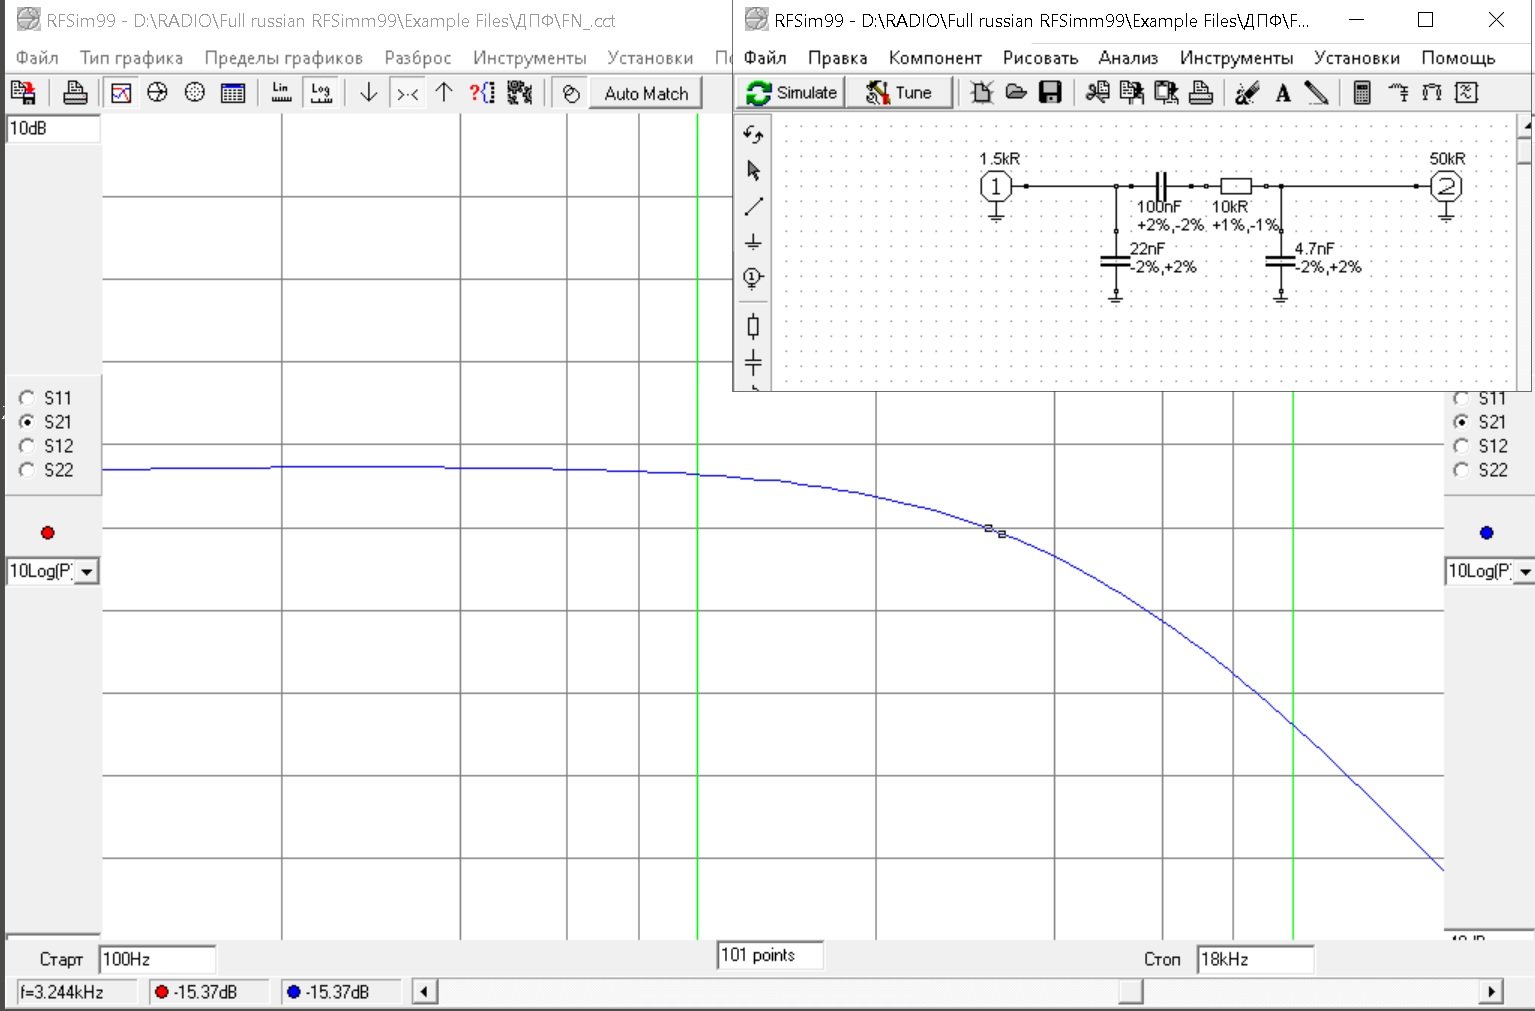Select S12 on the right trace panel

point(1481,446)
